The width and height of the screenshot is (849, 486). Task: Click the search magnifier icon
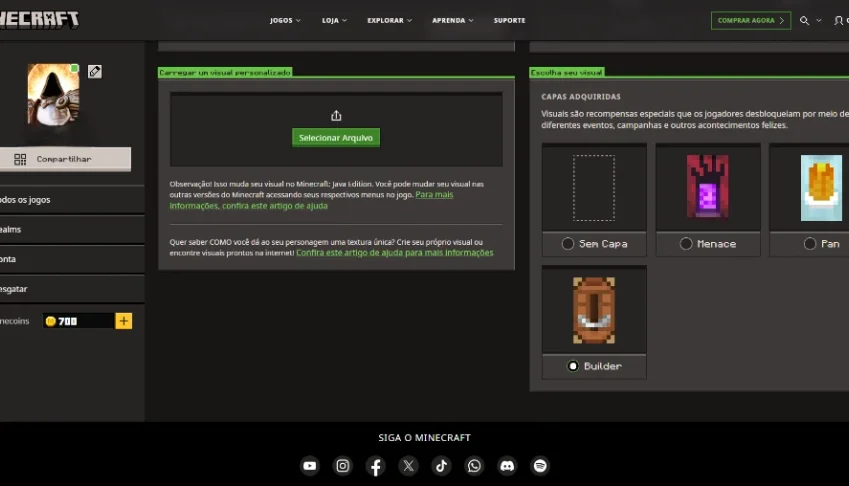(x=805, y=21)
